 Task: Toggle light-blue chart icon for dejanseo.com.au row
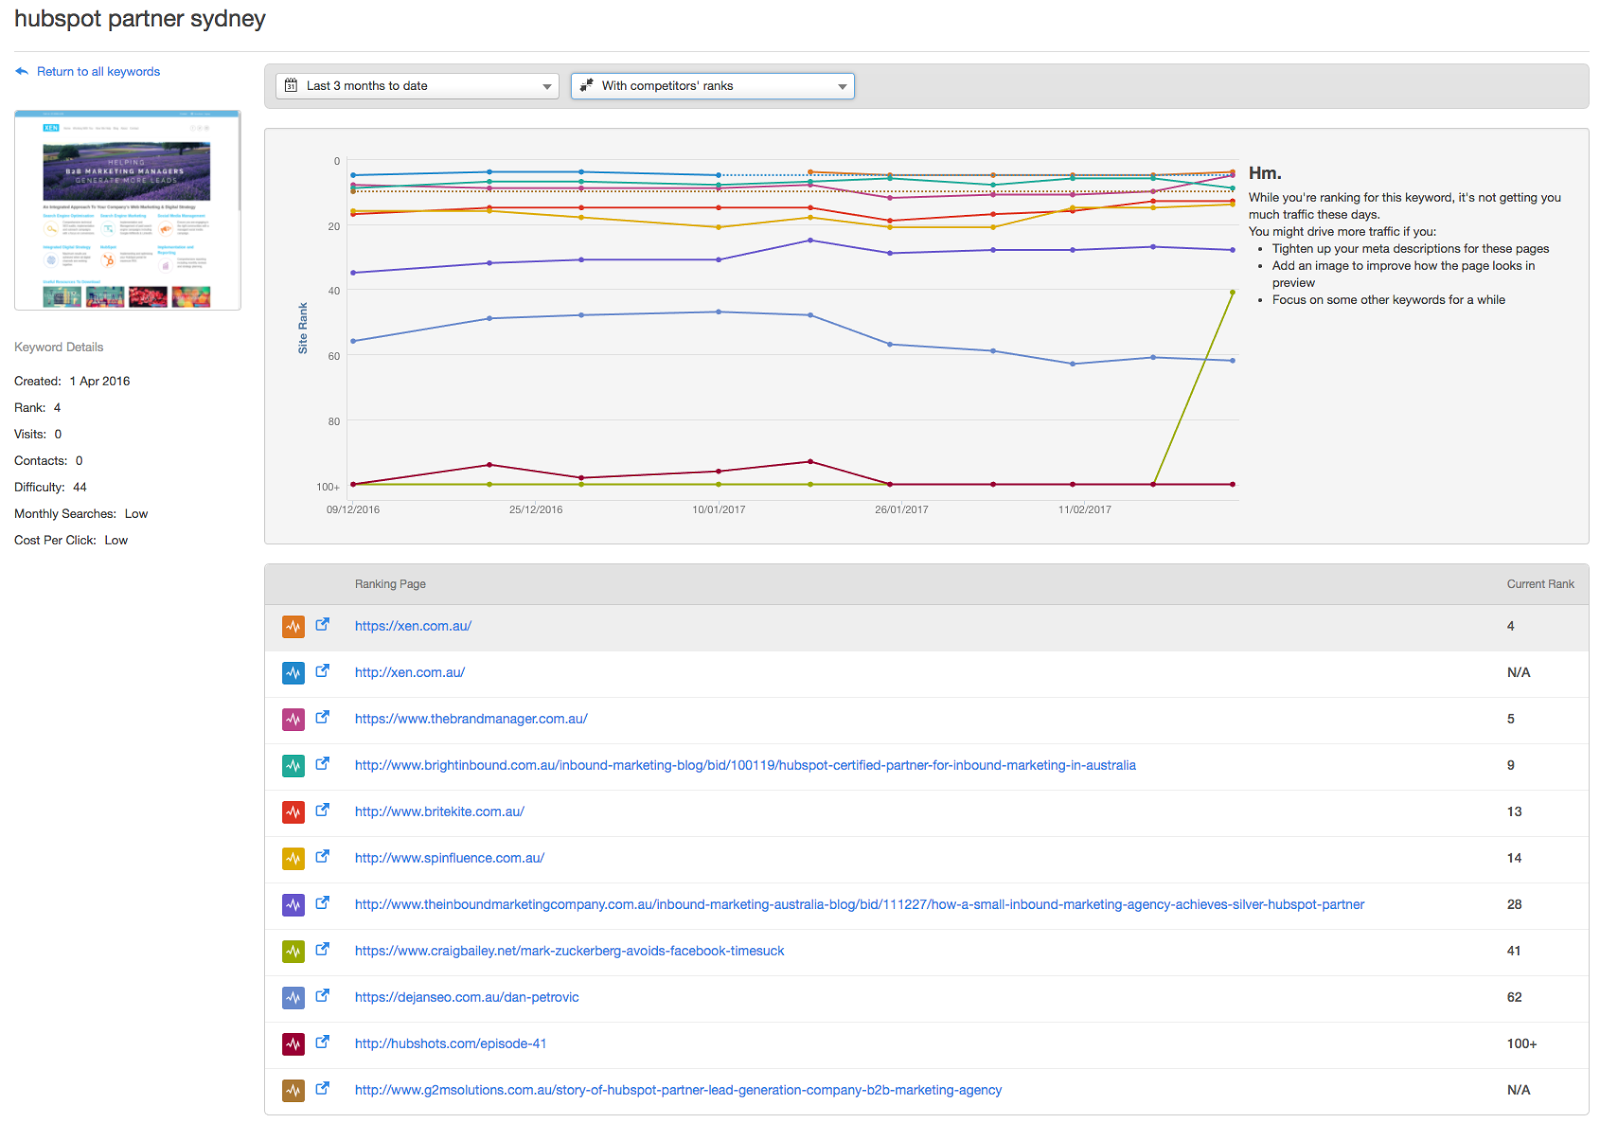coord(293,998)
